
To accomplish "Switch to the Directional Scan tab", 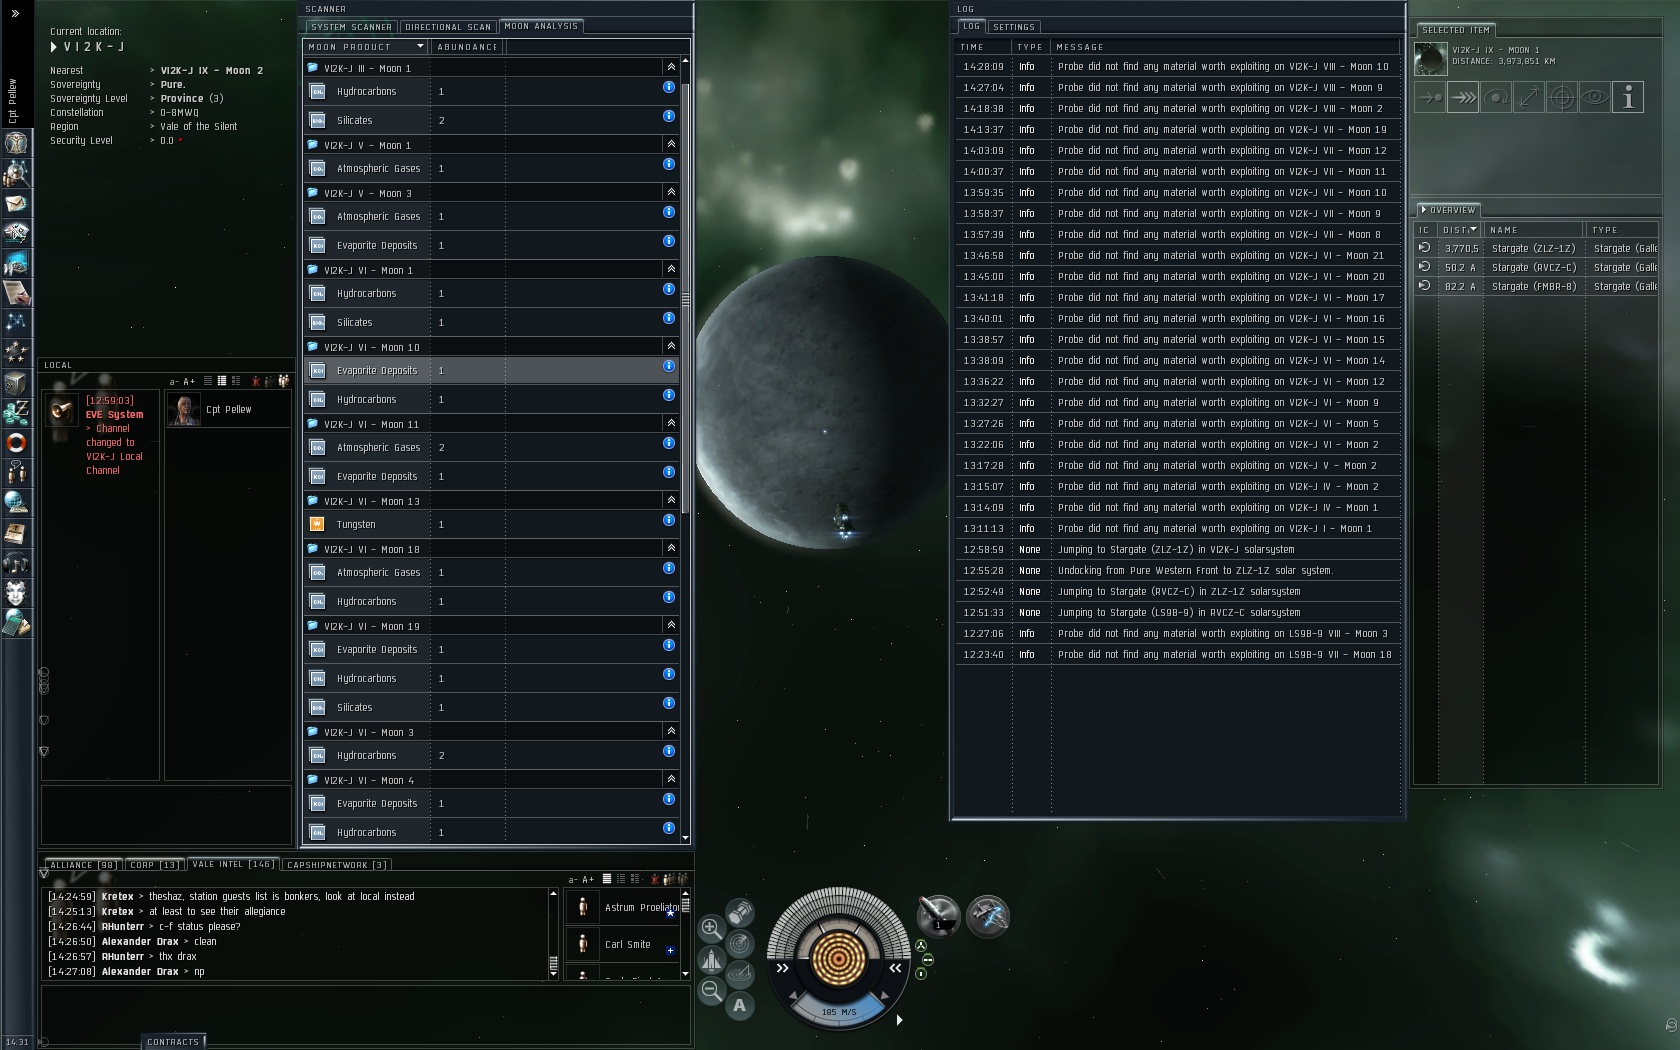I will coord(448,27).
